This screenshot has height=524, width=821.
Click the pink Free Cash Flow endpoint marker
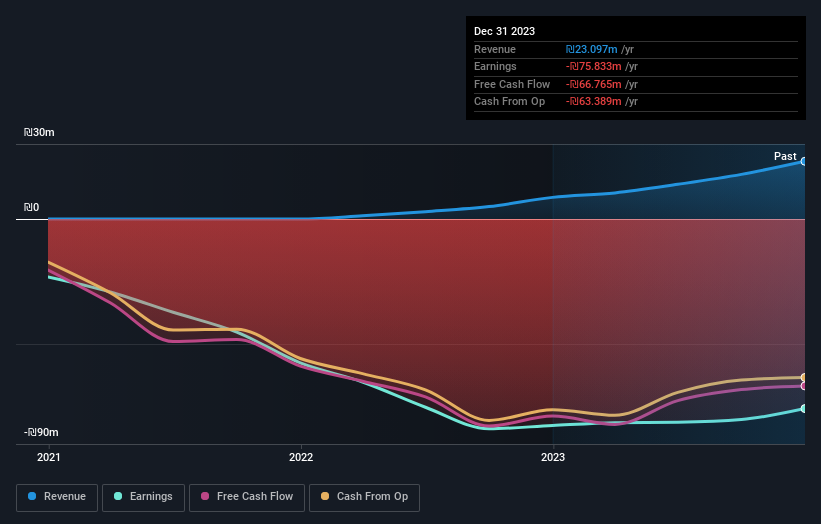tap(804, 386)
